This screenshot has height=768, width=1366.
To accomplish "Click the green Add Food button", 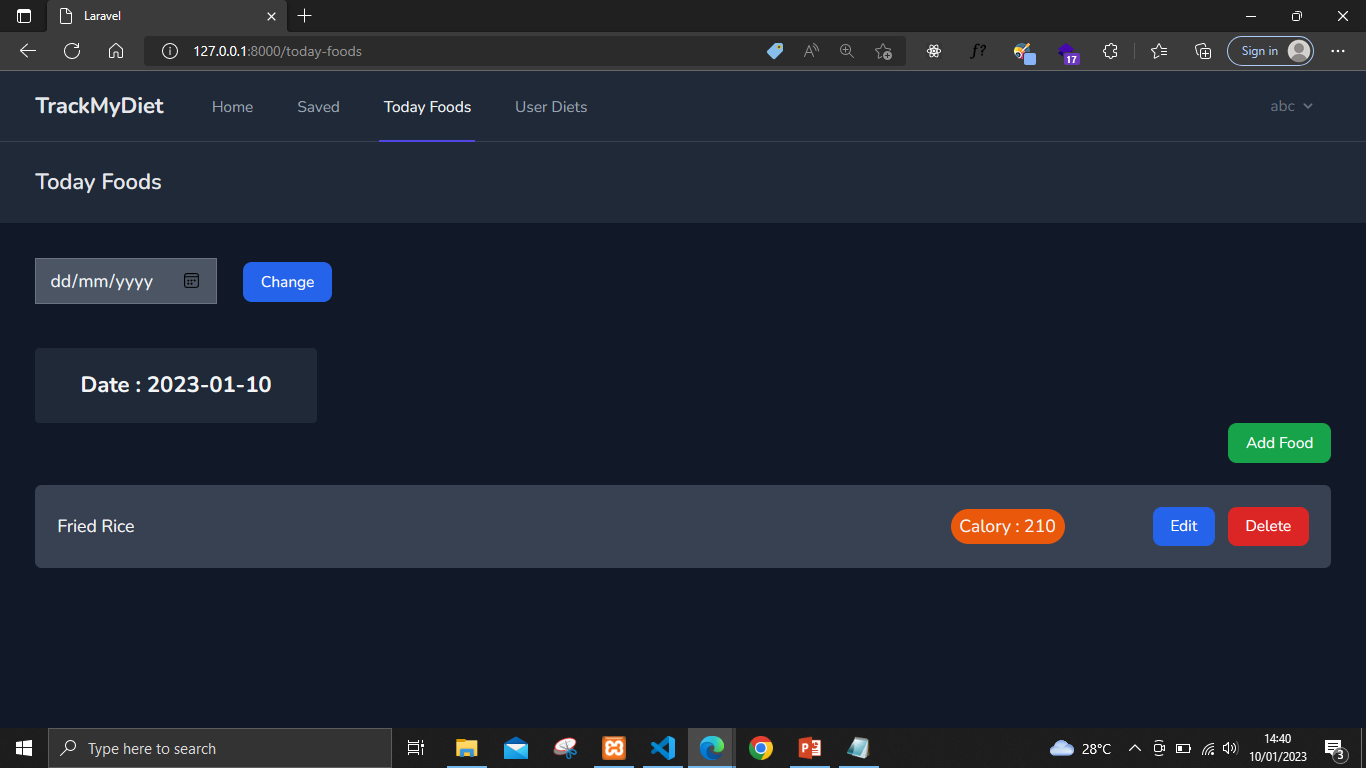I will [x=1279, y=442].
